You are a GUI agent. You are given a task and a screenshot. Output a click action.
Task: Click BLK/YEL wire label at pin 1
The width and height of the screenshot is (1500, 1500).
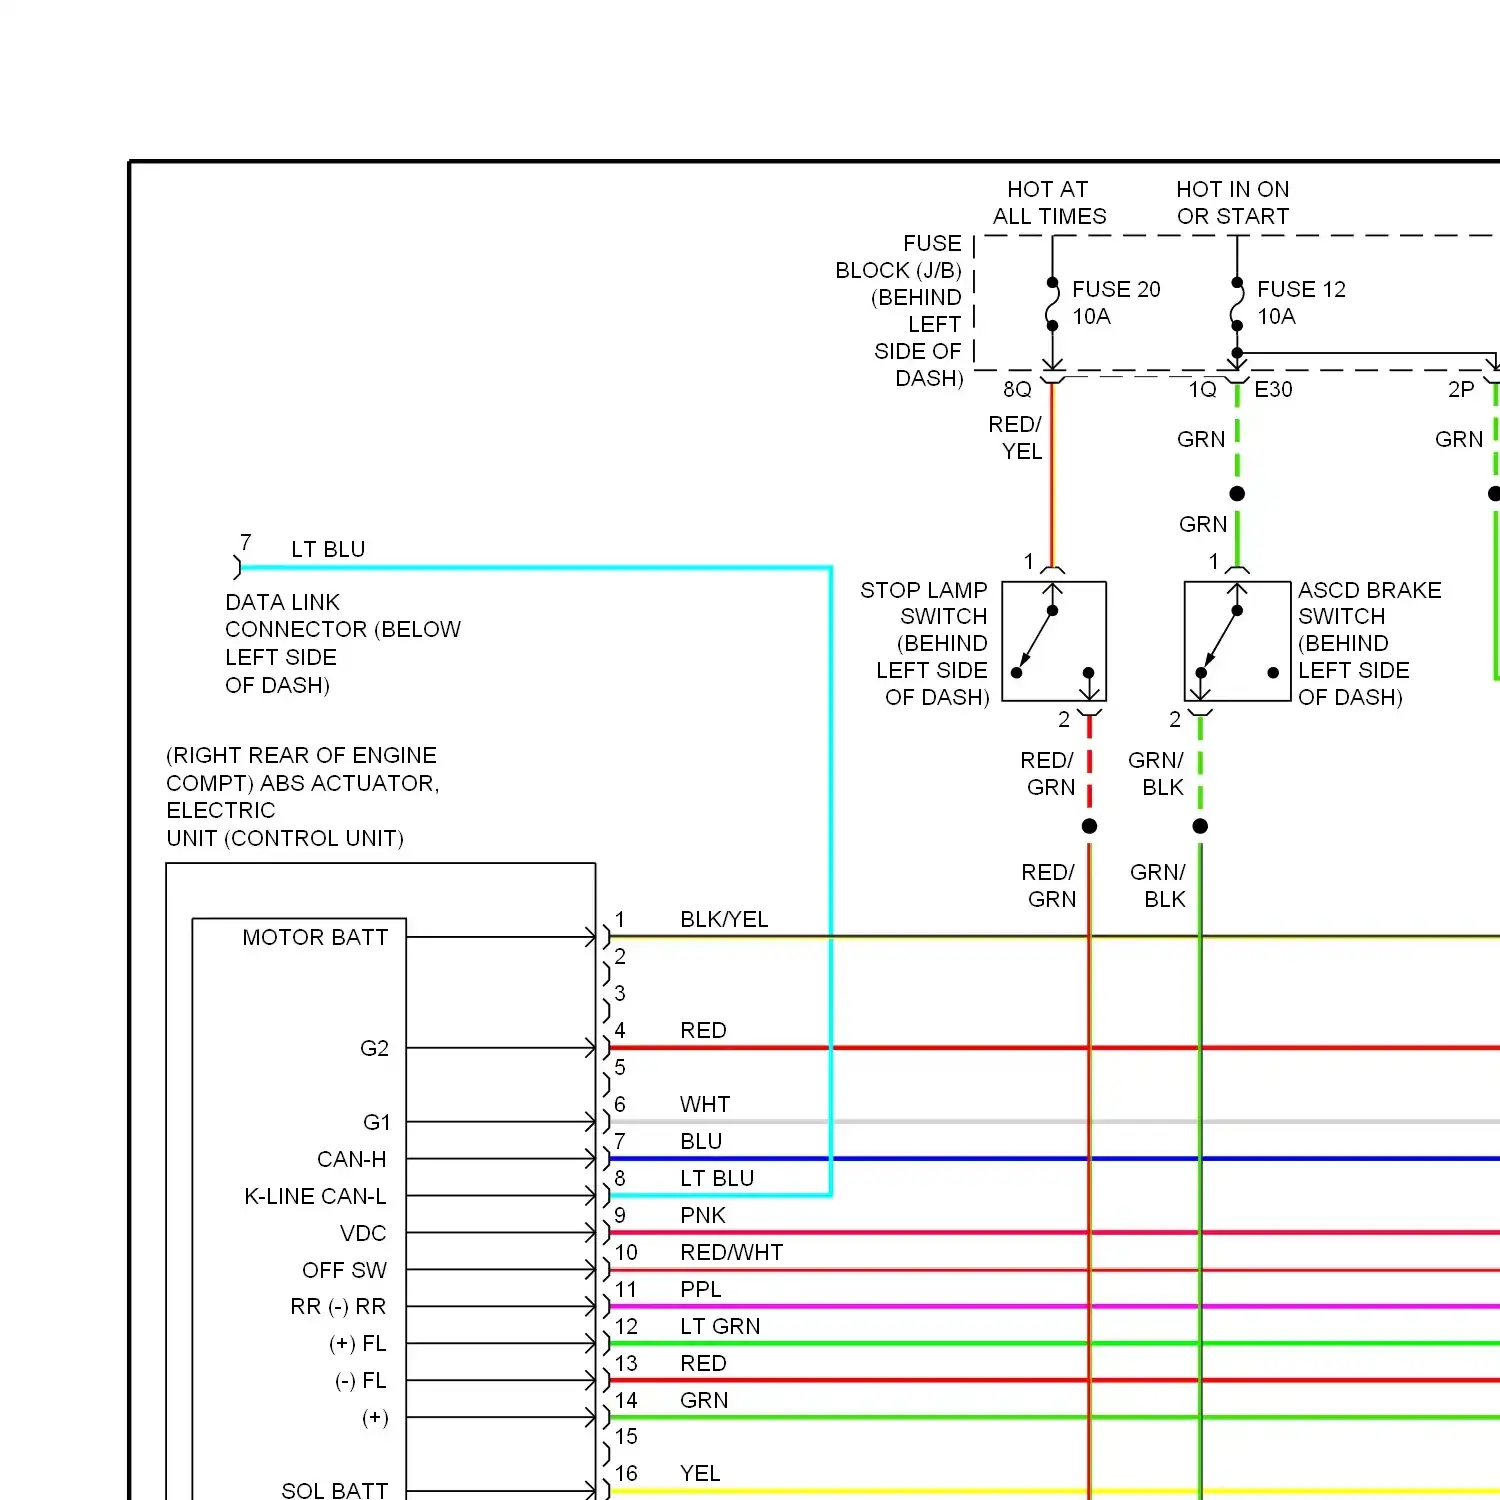tap(724, 920)
